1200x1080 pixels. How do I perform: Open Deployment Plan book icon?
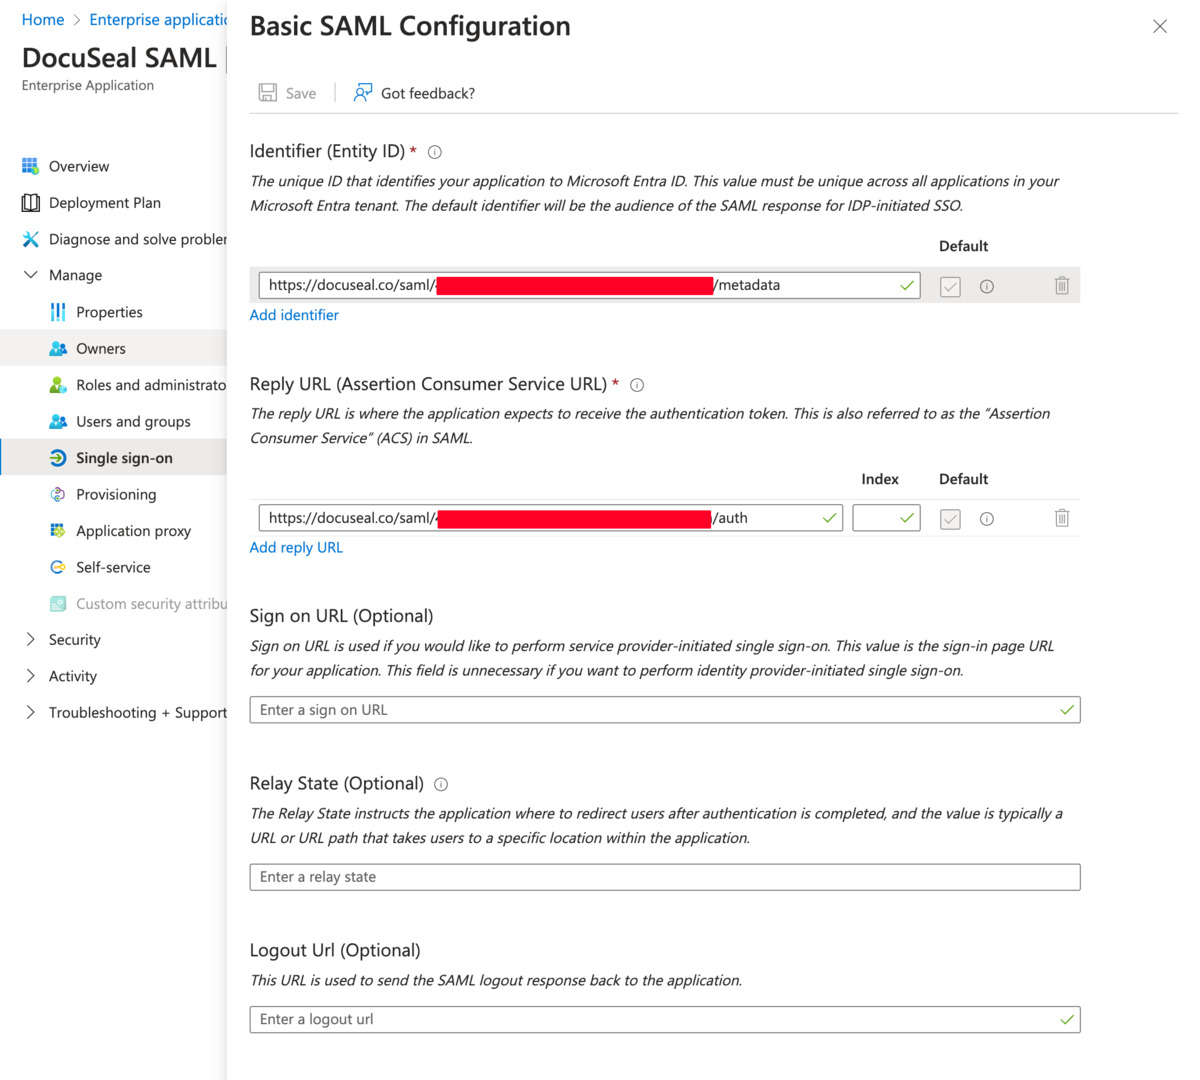coord(30,203)
